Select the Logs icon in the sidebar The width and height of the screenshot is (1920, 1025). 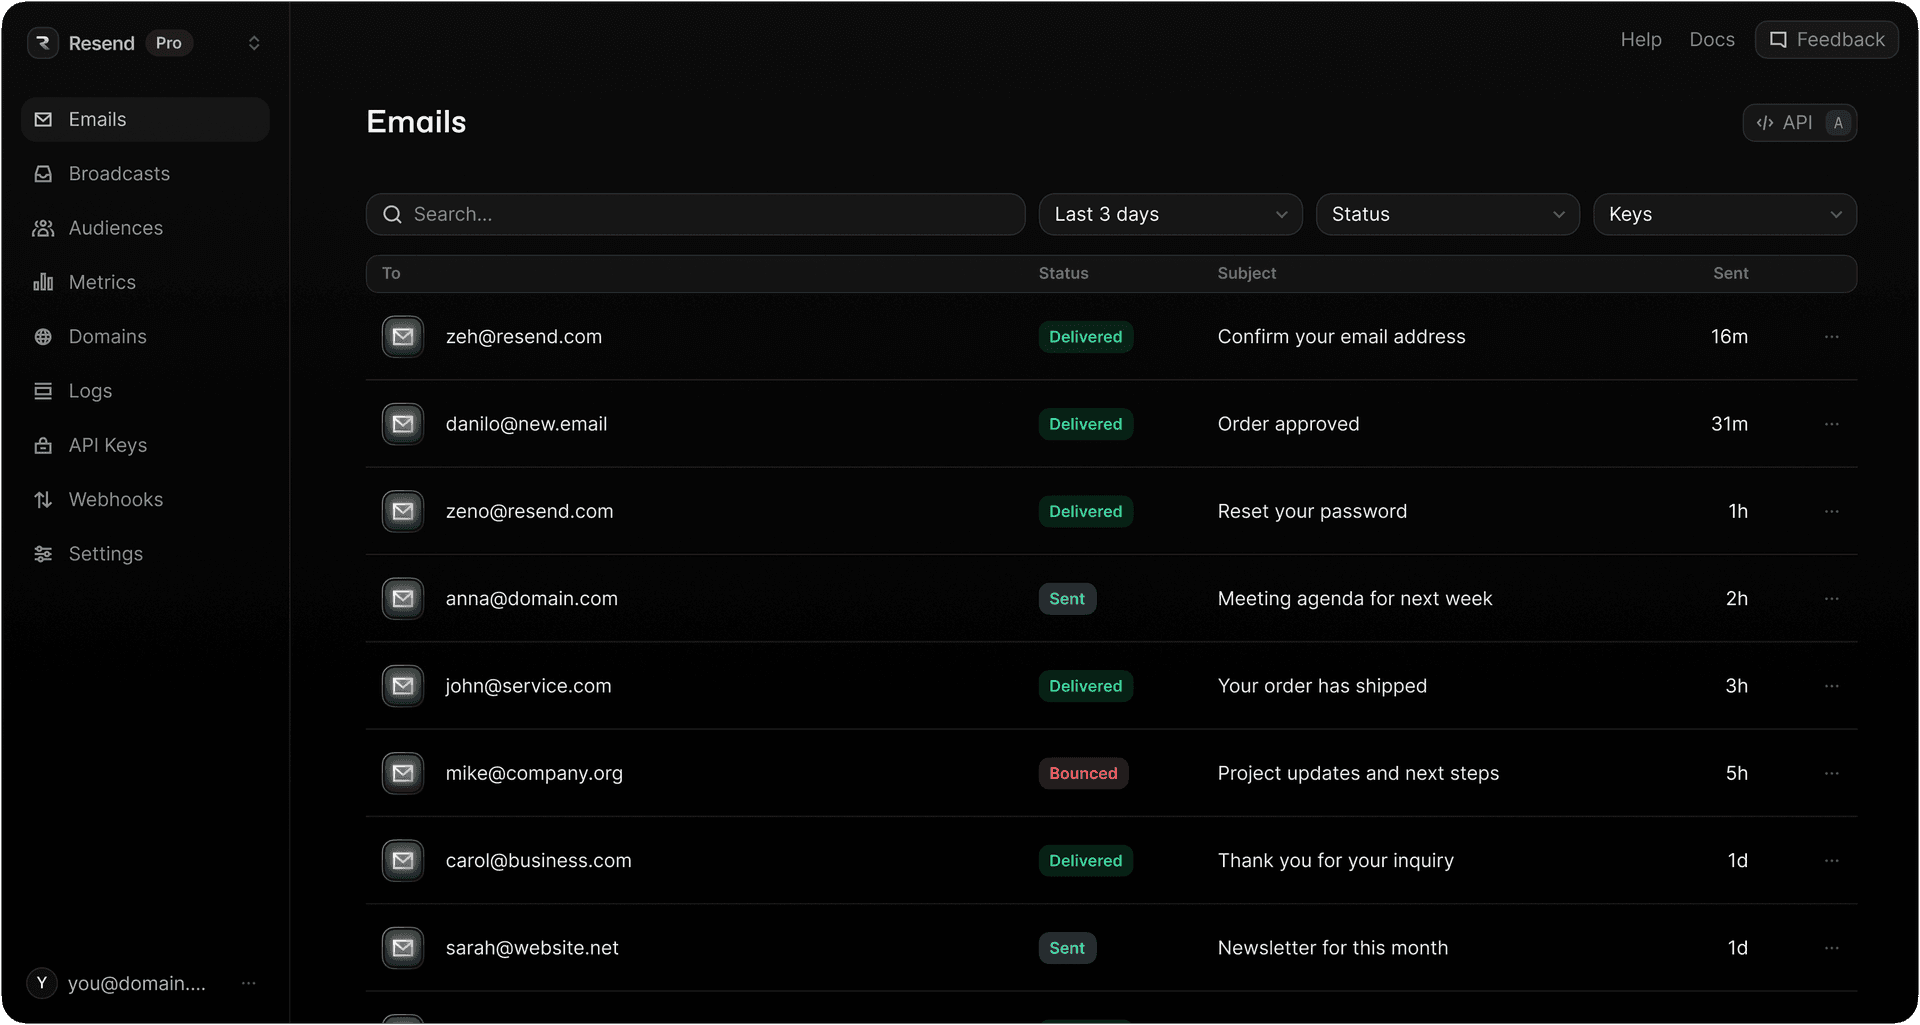43,390
